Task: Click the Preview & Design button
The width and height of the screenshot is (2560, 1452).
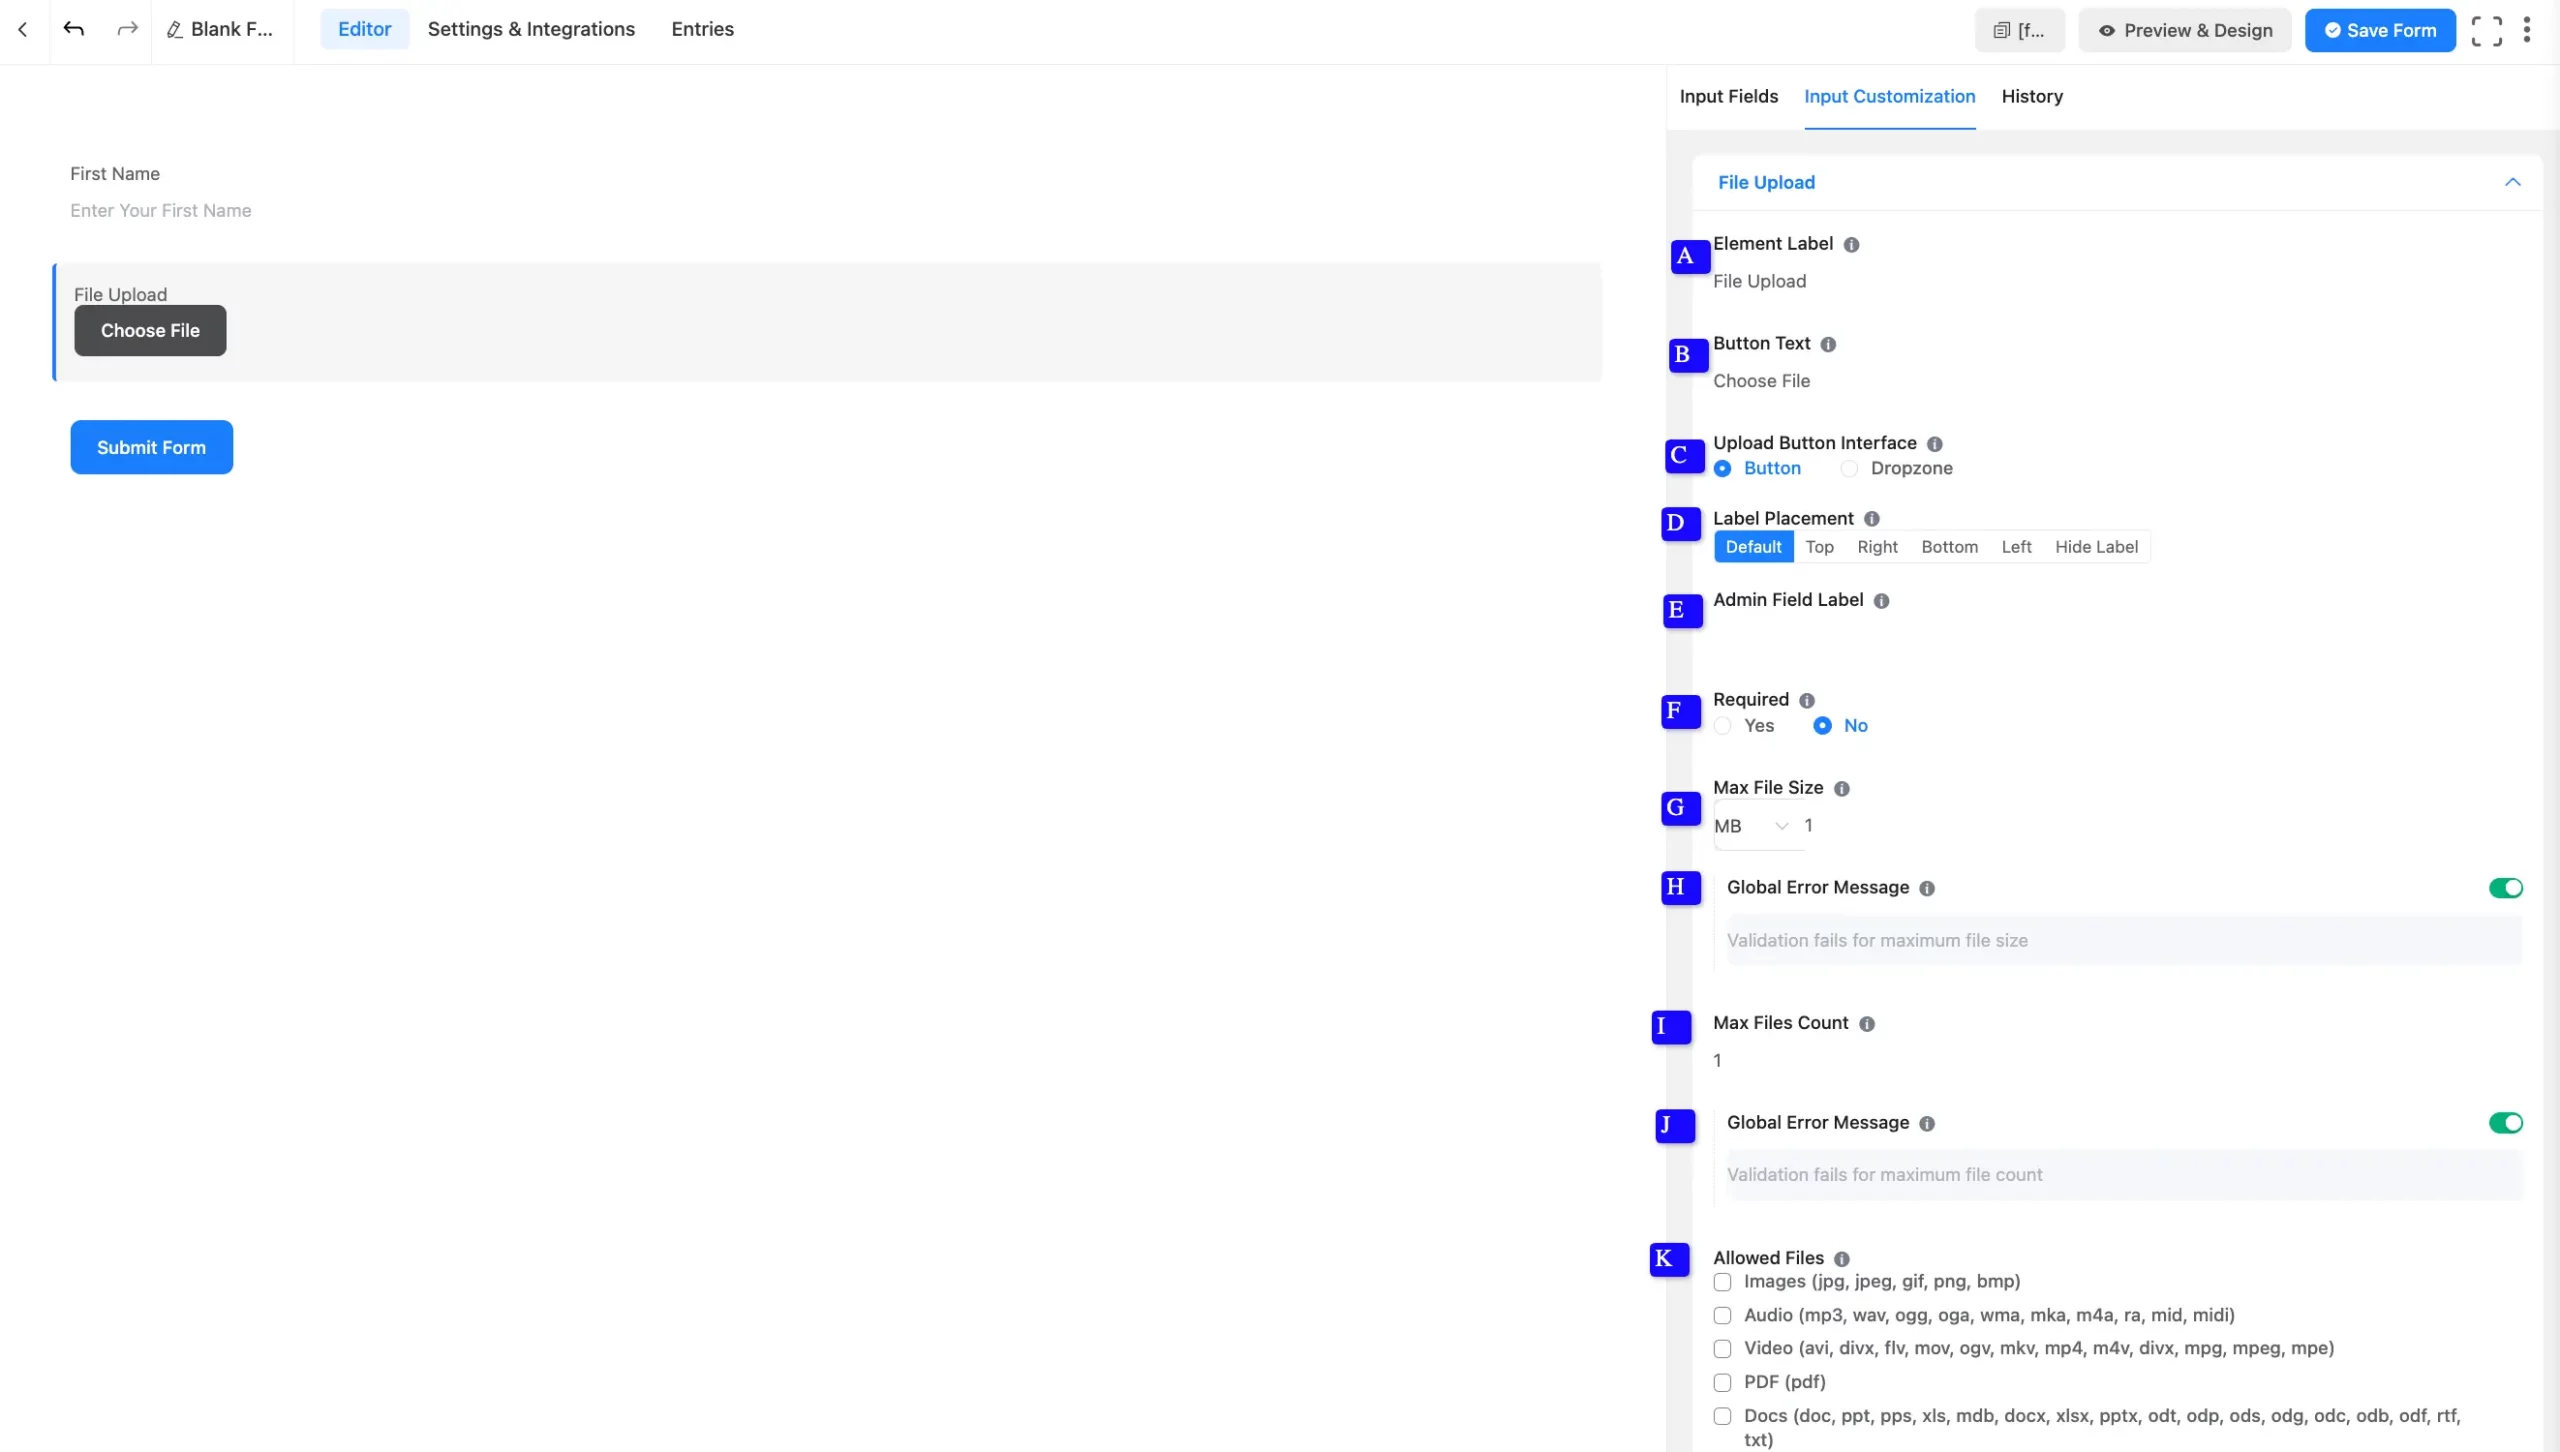Action: (x=2184, y=31)
